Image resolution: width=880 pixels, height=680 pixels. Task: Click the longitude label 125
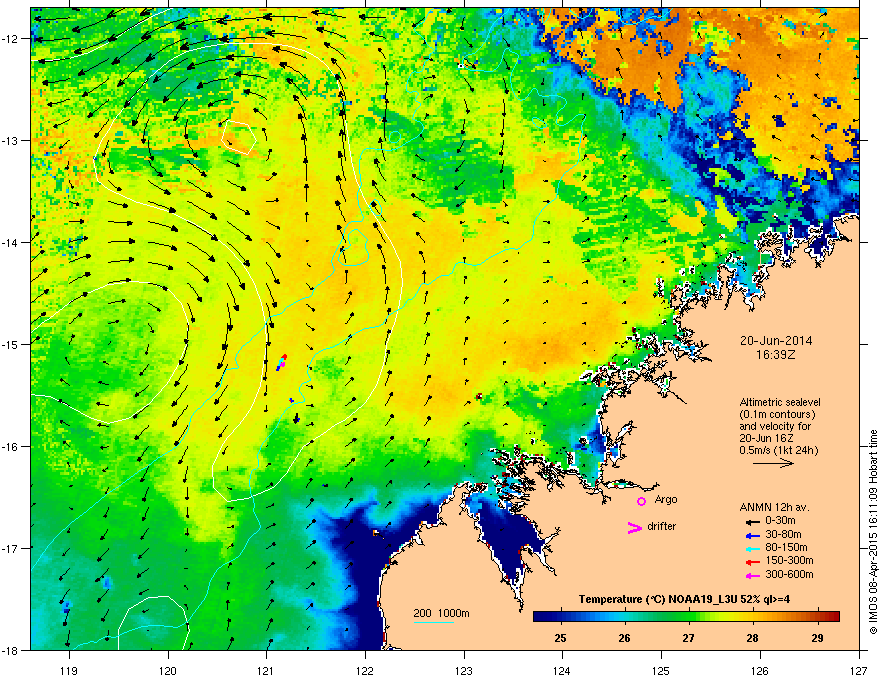(661, 671)
